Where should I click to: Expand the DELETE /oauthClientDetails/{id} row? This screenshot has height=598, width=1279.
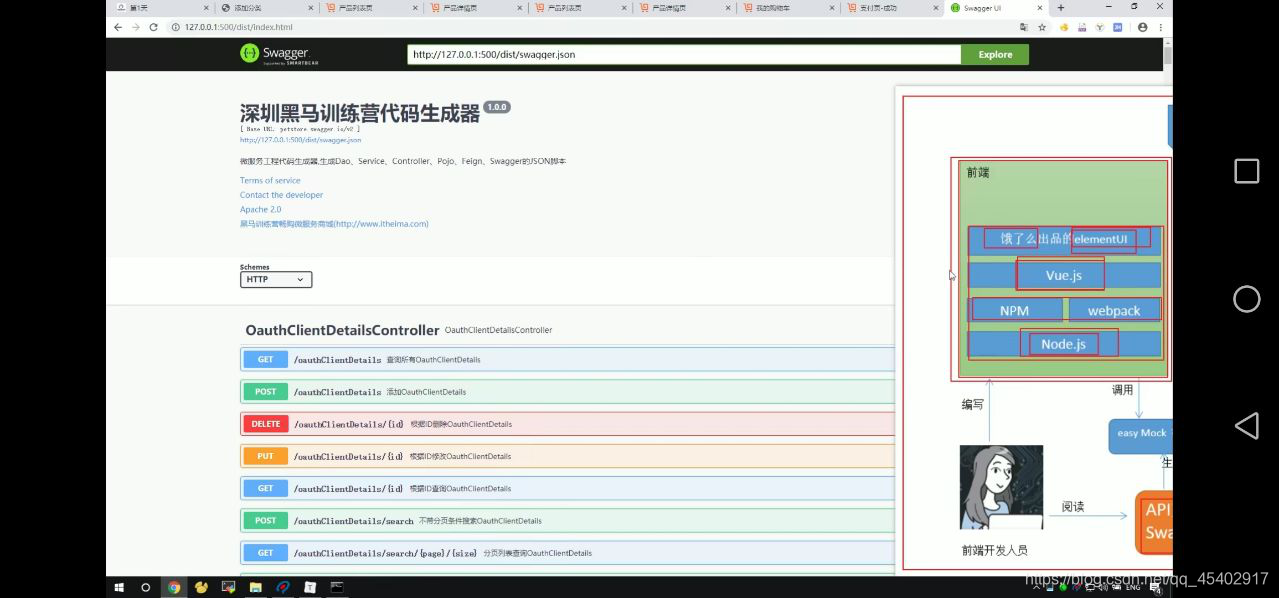[567, 424]
